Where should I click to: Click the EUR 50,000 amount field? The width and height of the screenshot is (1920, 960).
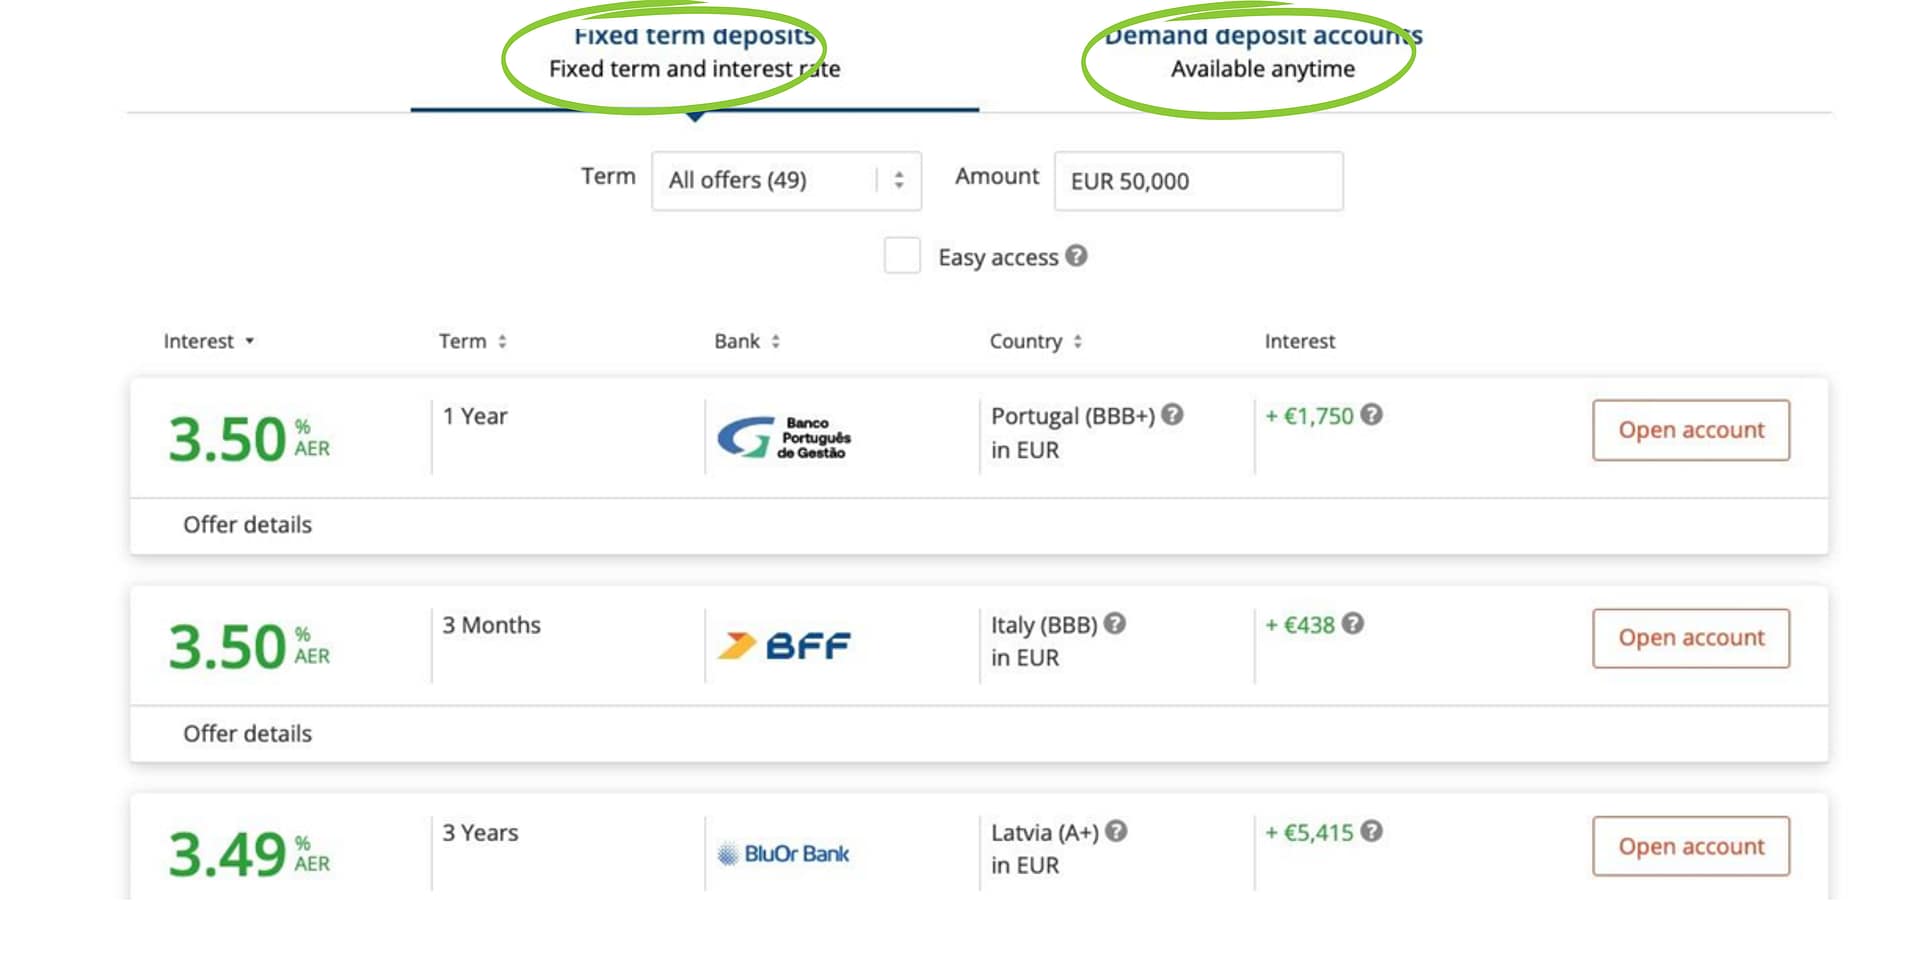1197,181
